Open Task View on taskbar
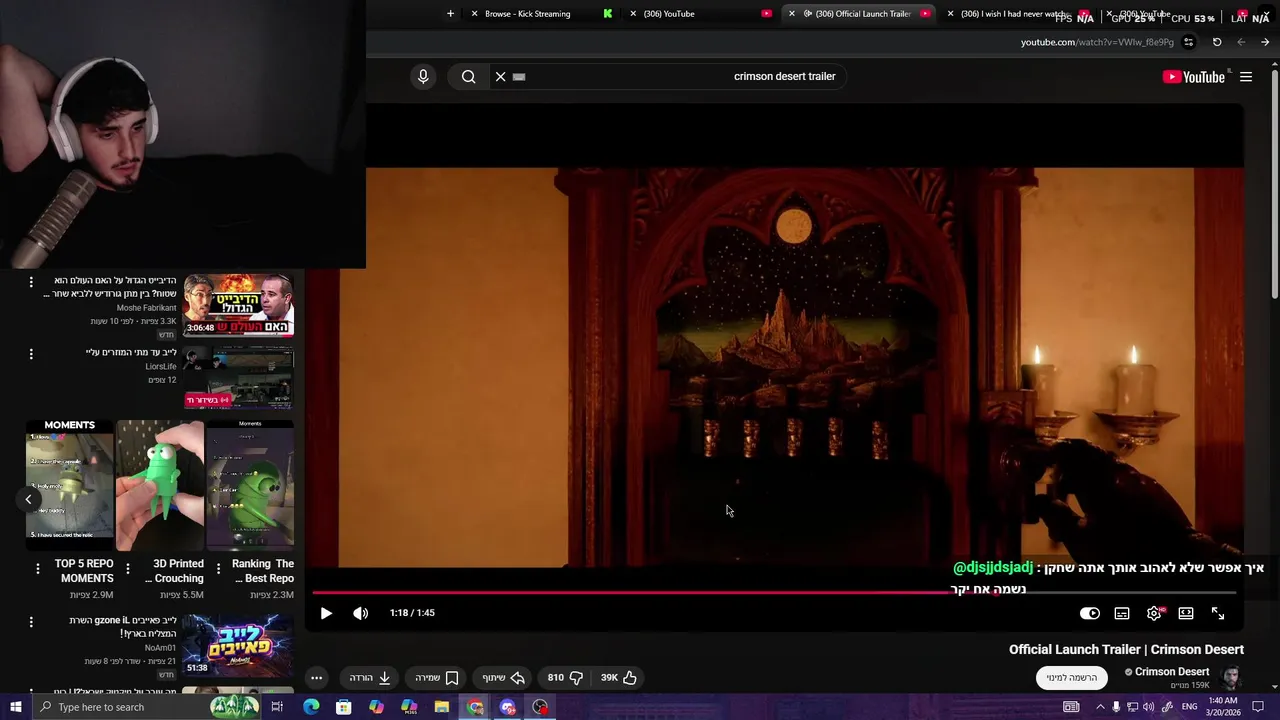 (x=277, y=707)
